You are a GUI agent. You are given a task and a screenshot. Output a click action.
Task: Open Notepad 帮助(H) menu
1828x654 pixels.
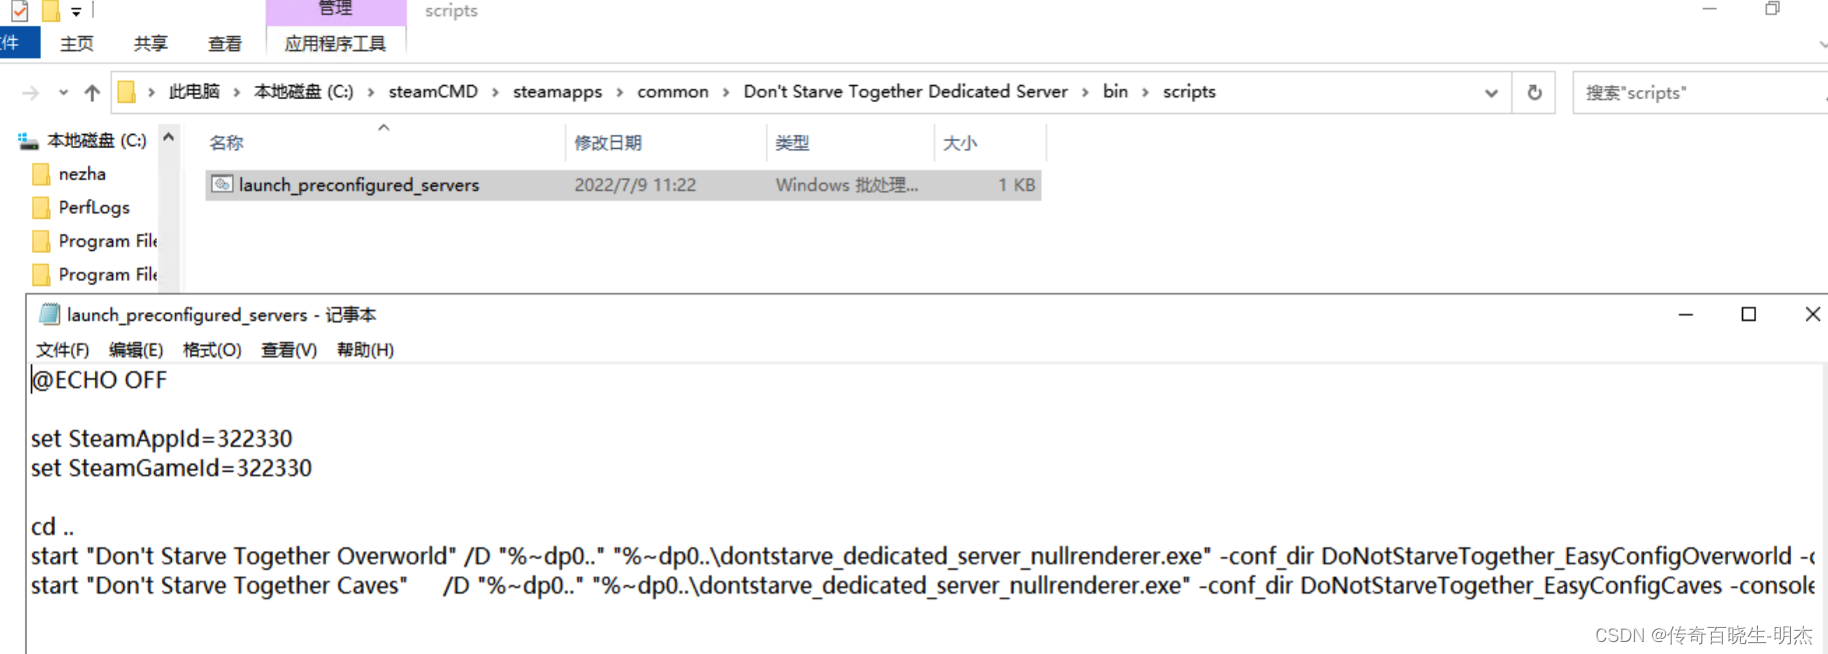click(x=365, y=350)
